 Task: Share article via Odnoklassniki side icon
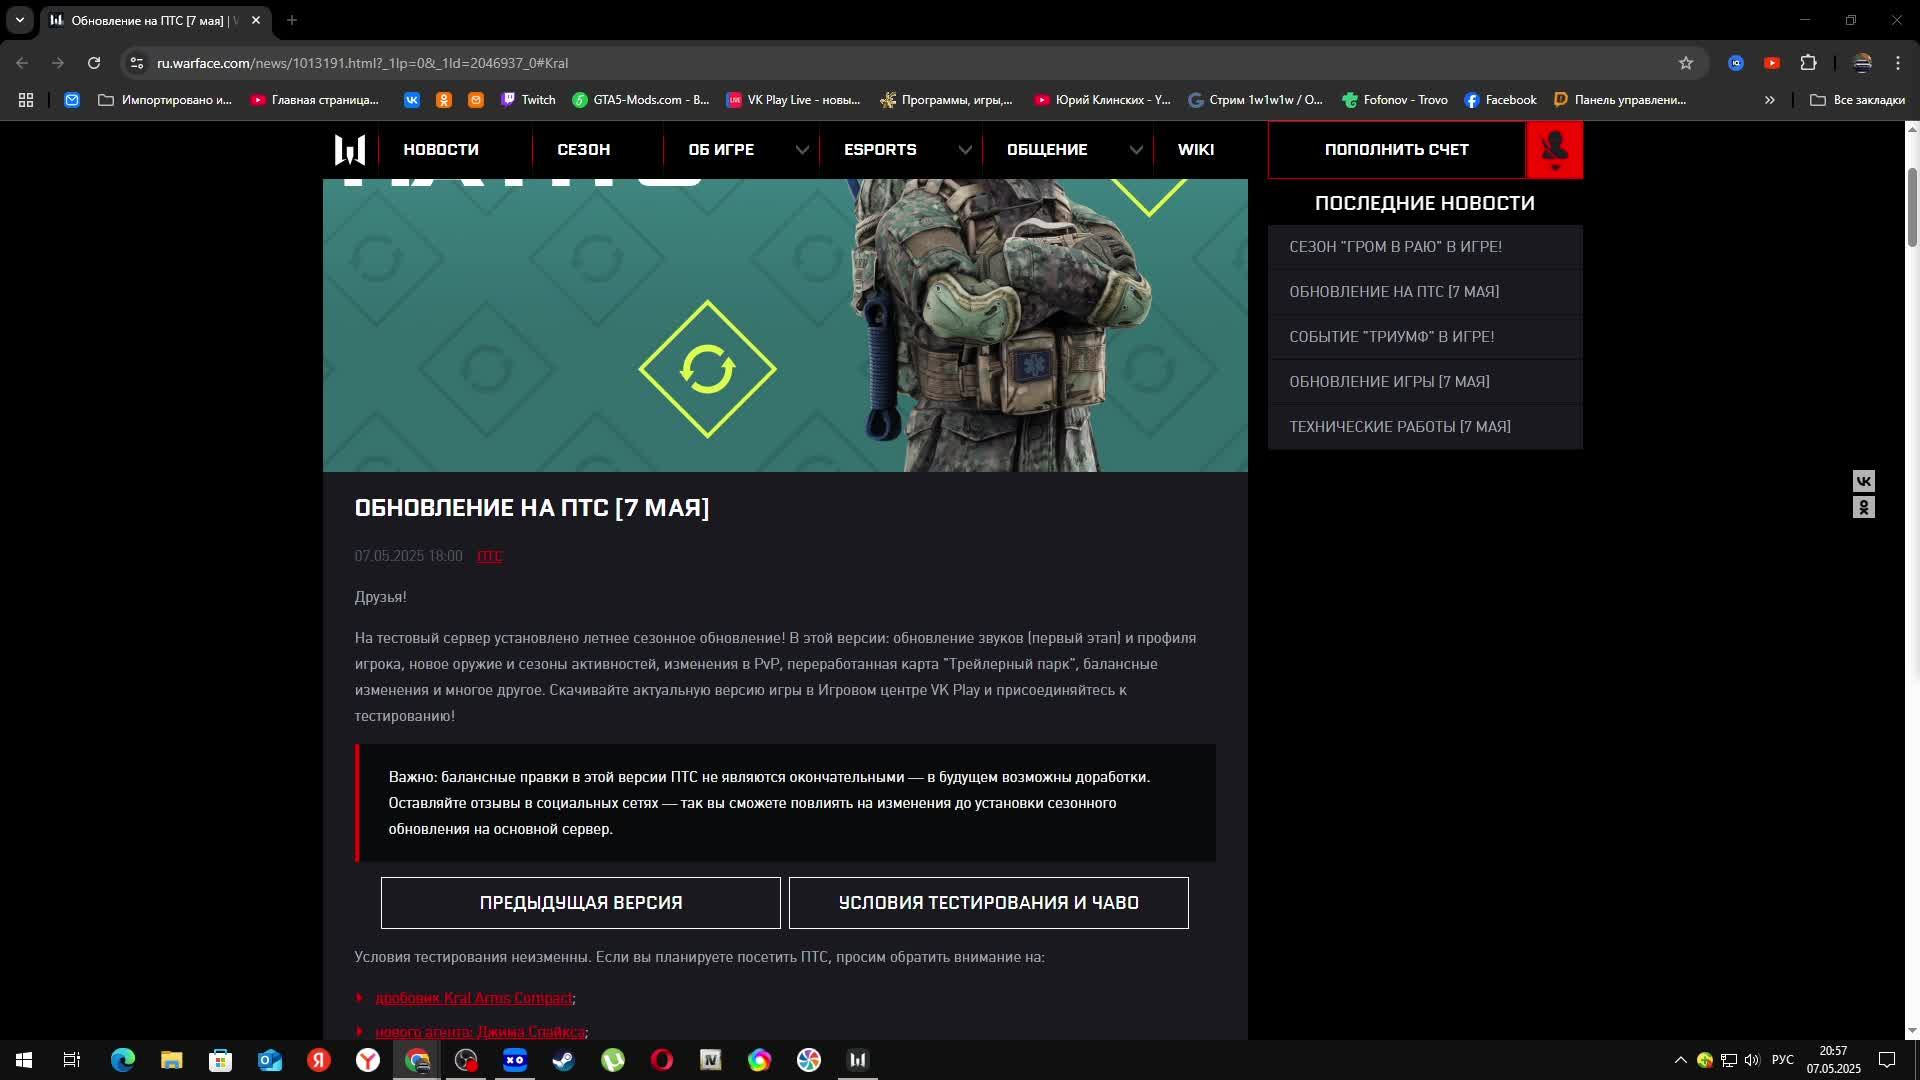[x=1864, y=508]
